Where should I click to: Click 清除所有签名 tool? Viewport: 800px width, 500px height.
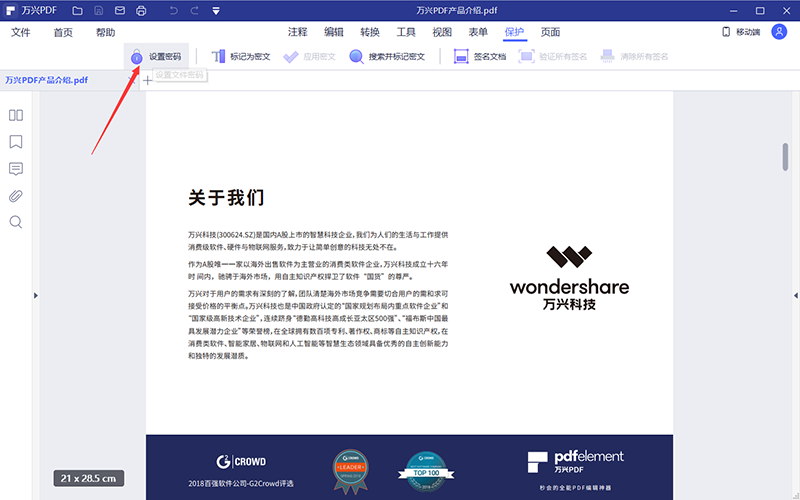click(634, 57)
